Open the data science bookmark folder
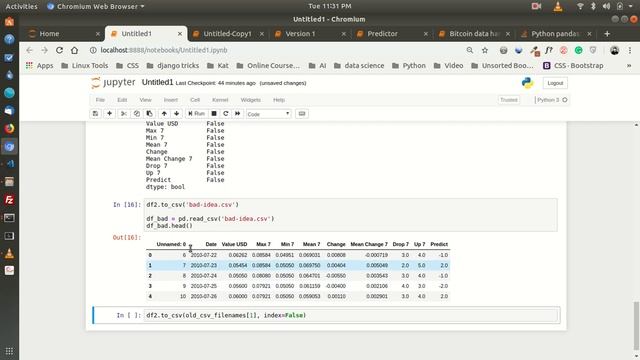The height and width of the screenshot is (360, 640). click(359, 65)
